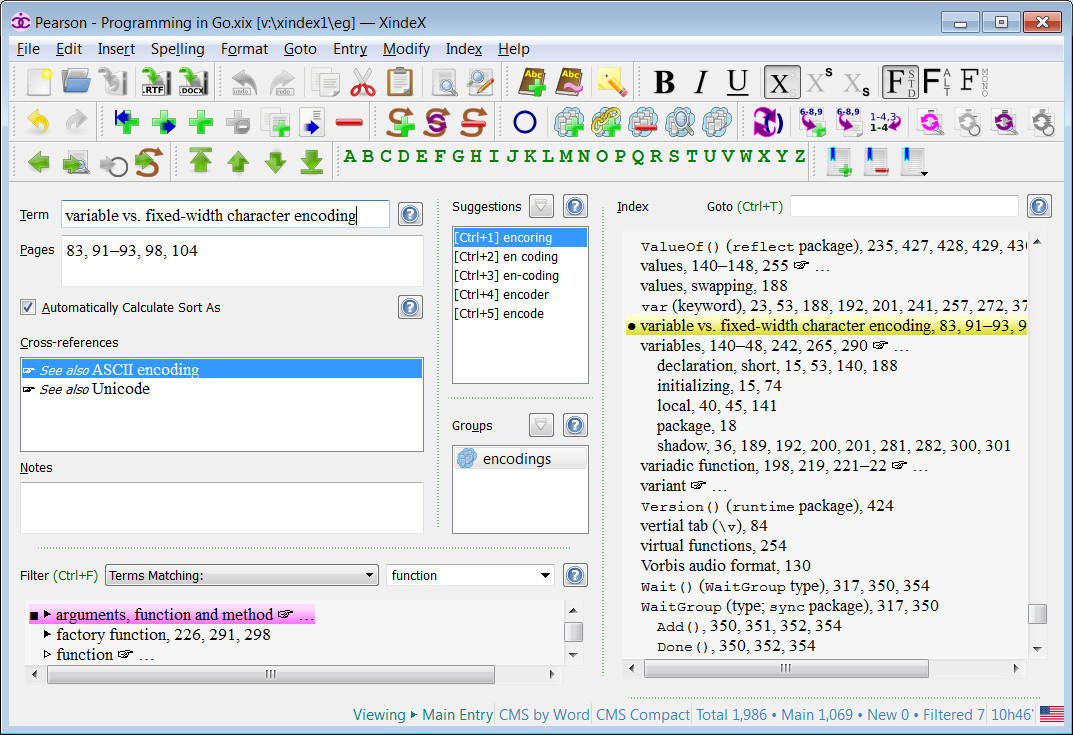Go to first entry double-up arrow
1073x735 pixels.
click(201, 162)
